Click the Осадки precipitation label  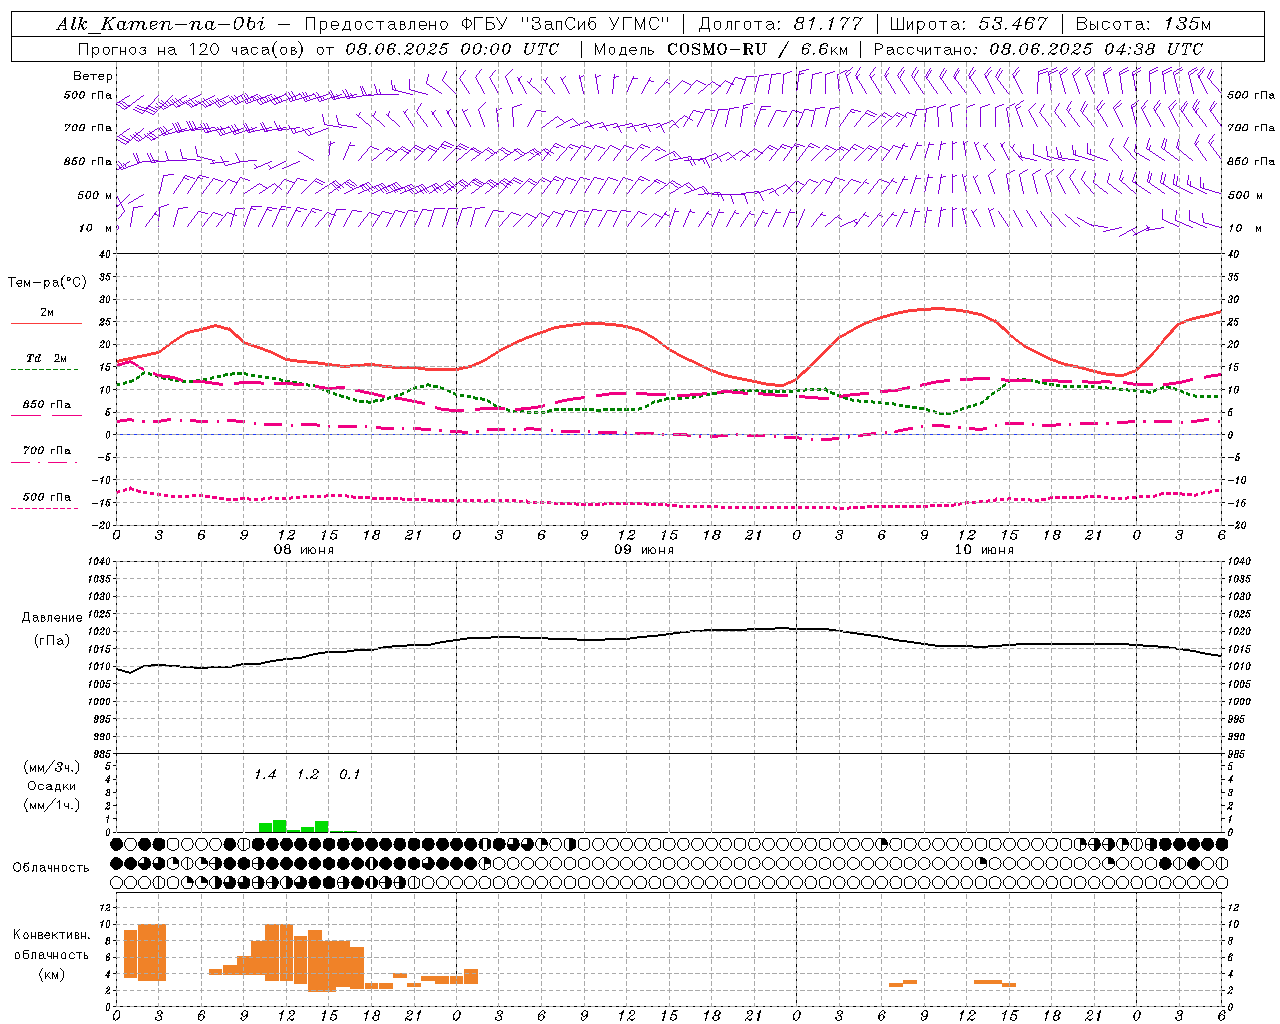tap(52, 786)
